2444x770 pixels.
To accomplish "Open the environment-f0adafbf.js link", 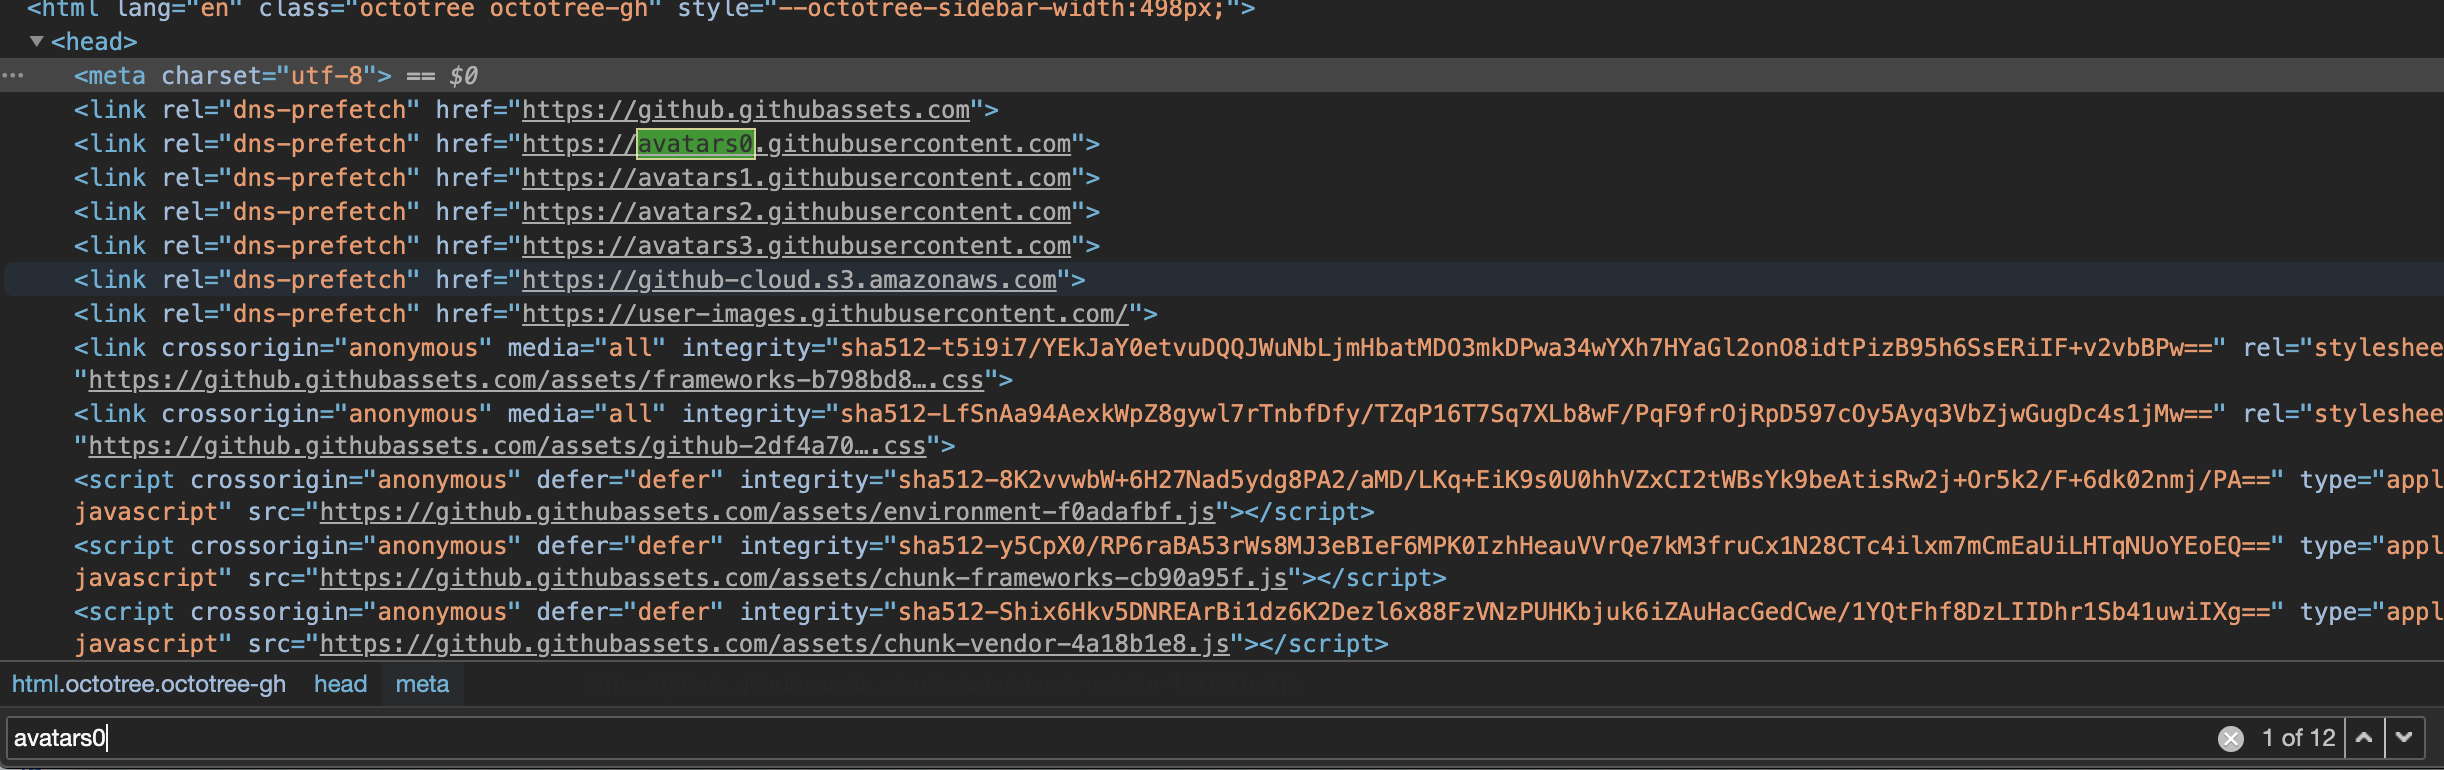I will pyautogui.click(x=767, y=512).
